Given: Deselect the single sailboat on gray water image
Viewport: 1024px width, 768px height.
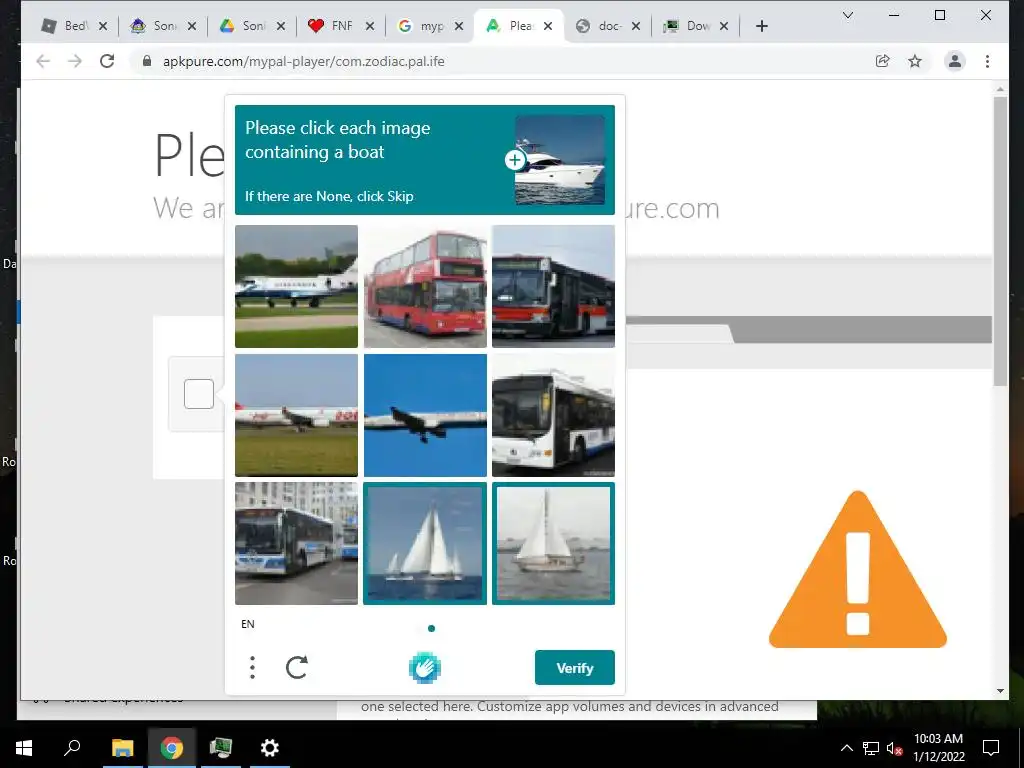Looking at the screenshot, I should [553, 543].
